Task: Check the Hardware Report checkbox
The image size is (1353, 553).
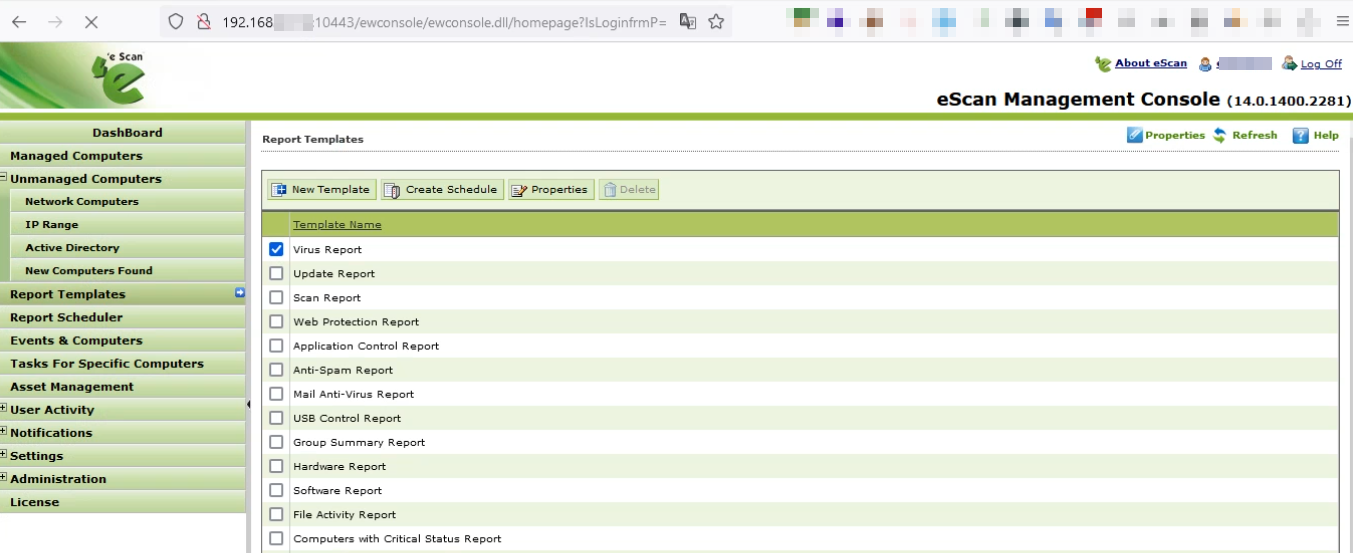Action: pos(276,466)
